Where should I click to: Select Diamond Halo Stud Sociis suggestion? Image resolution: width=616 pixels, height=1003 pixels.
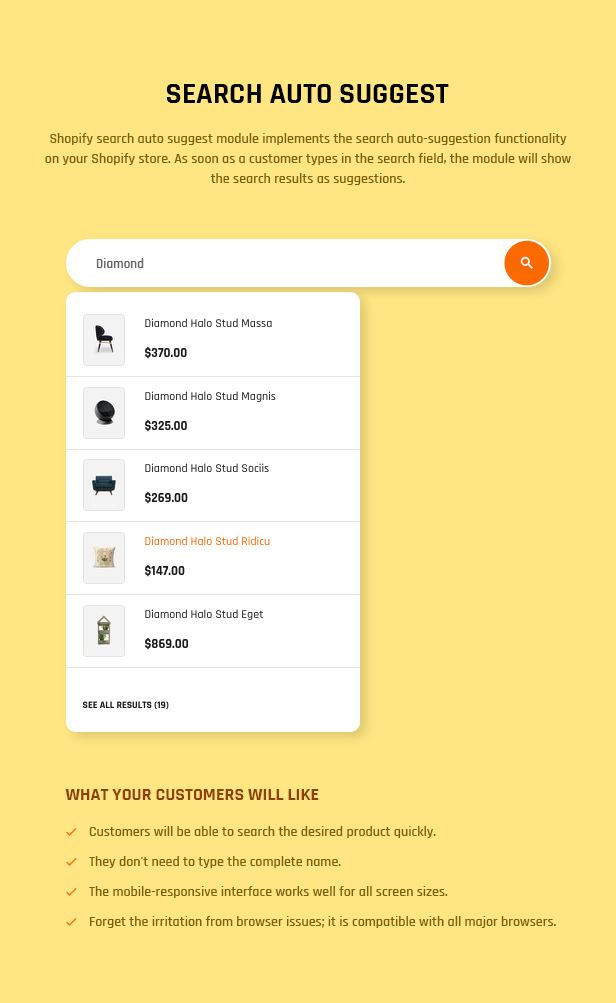[207, 468]
